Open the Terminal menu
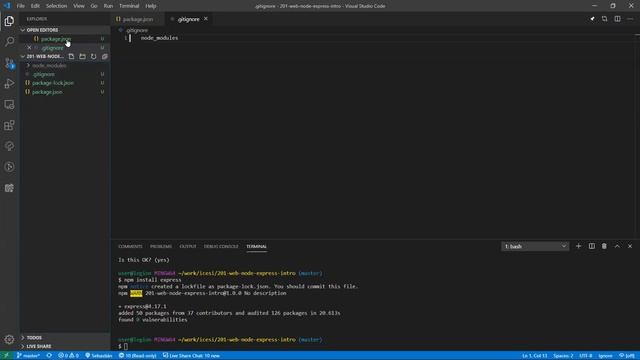The height and width of the screenshot is (360, 640). click(x=129, y=6)
